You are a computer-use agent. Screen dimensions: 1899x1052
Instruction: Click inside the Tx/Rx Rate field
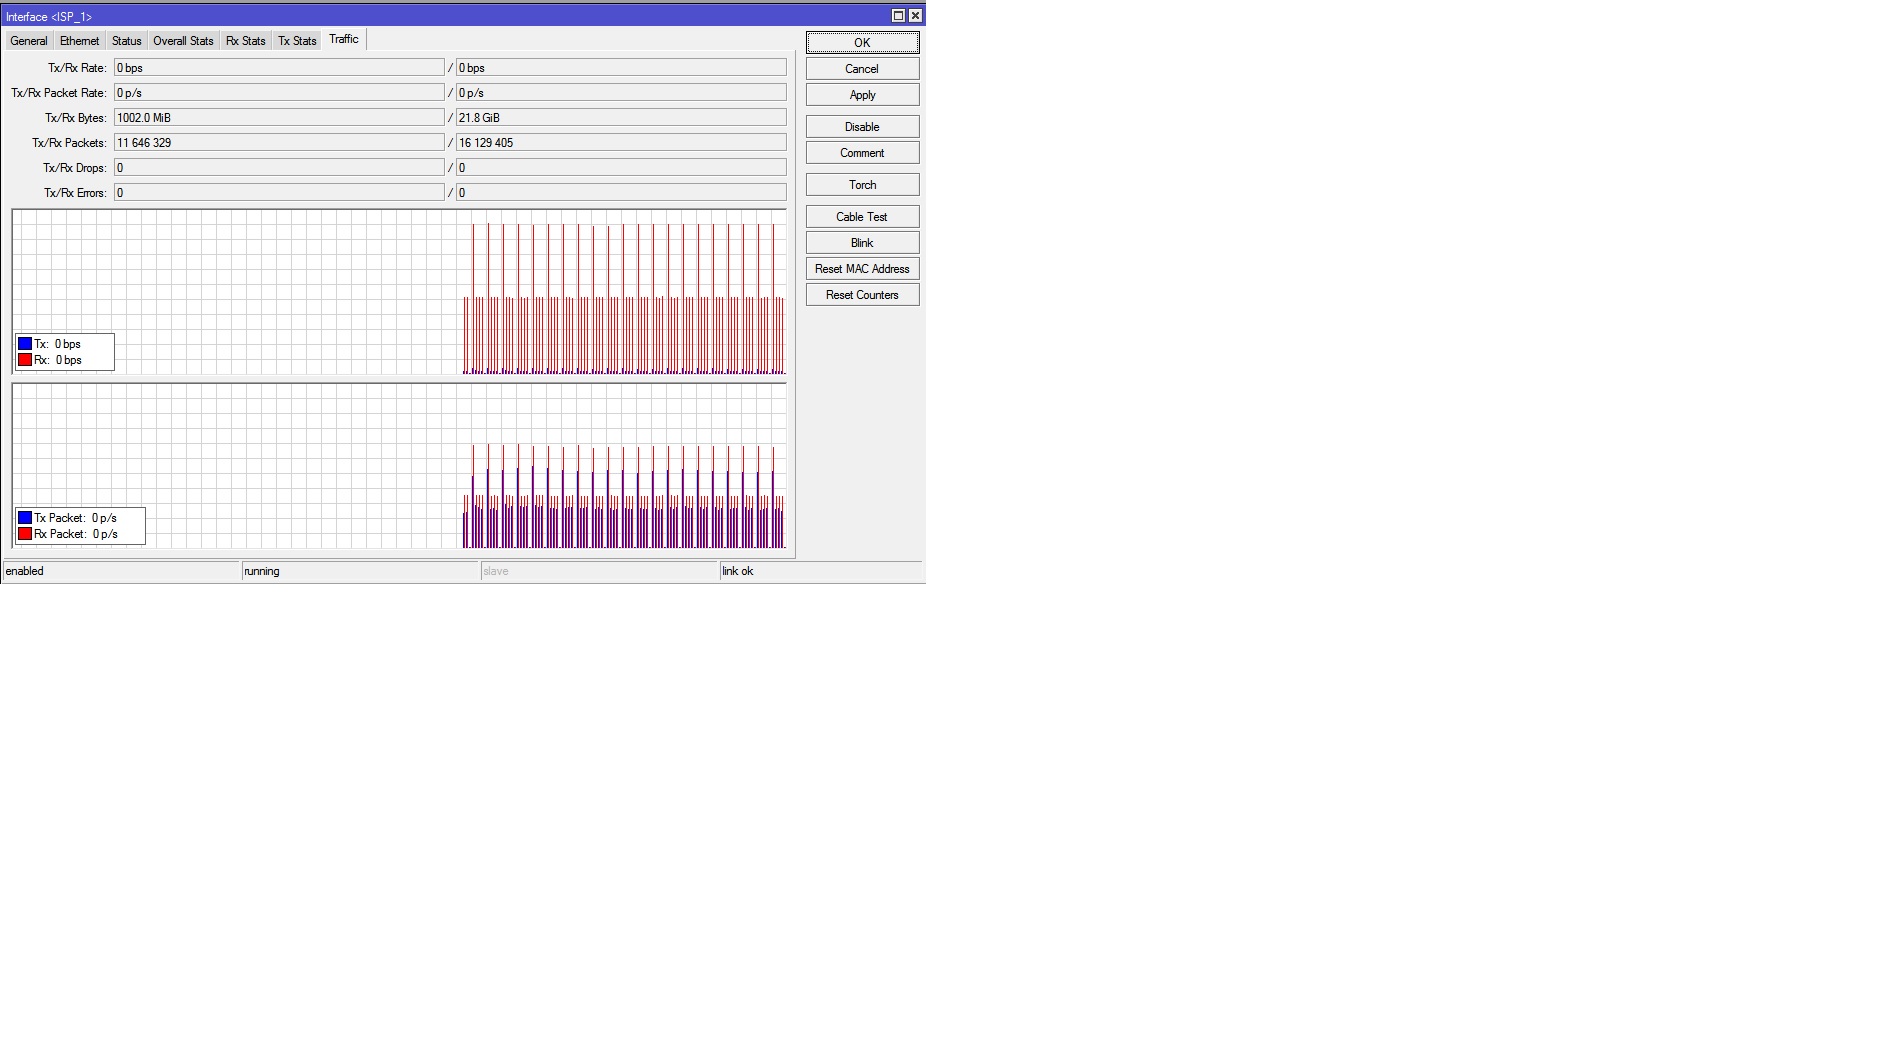(x=280, y=67)
